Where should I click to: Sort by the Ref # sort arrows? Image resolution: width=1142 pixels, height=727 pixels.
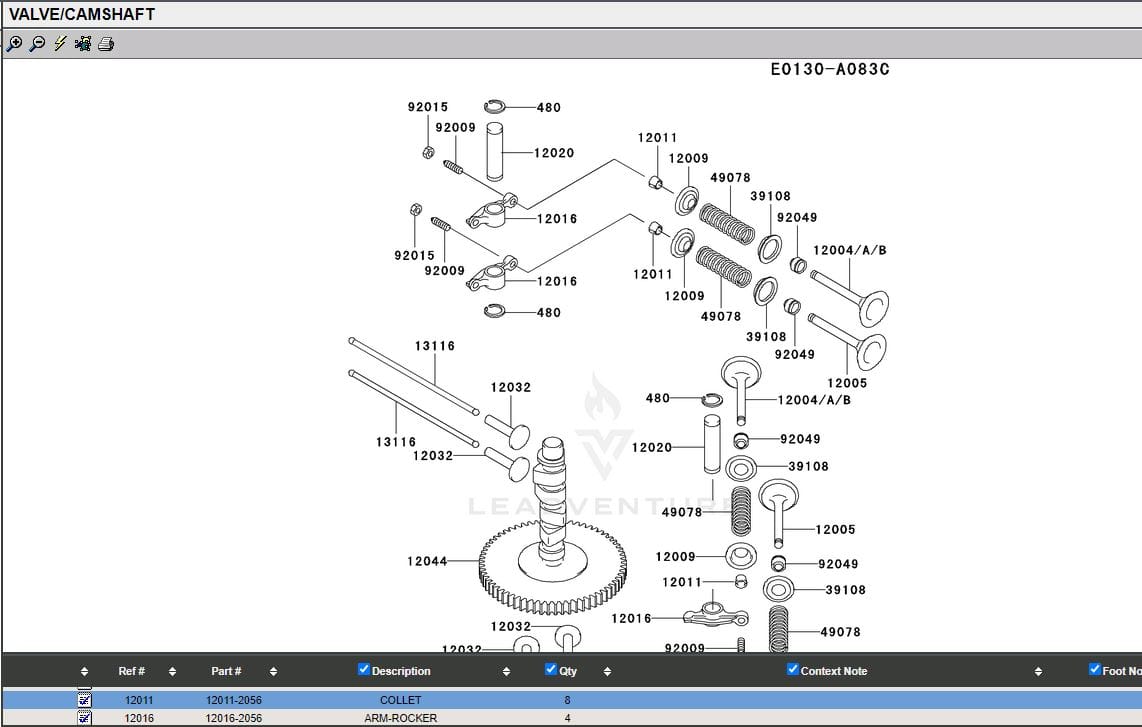point(172,671)
